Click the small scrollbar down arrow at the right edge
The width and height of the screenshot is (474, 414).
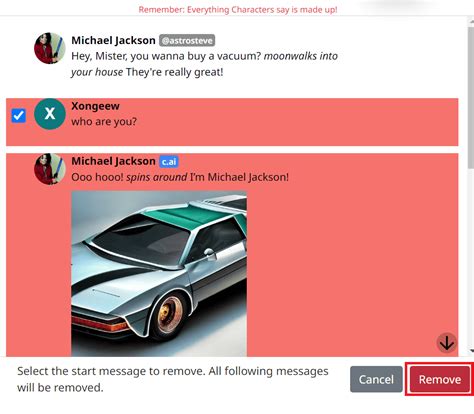471,351
